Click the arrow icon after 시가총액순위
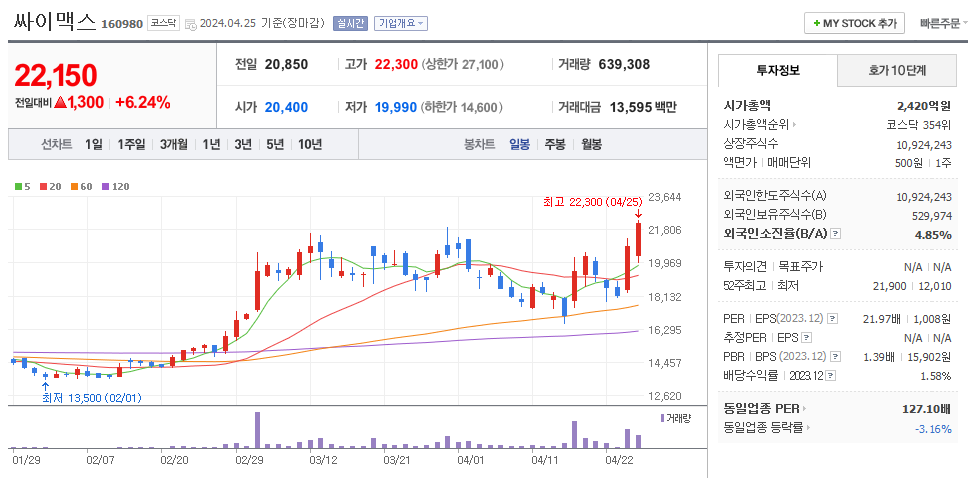The image size is (977, 478). pos(794,125)
